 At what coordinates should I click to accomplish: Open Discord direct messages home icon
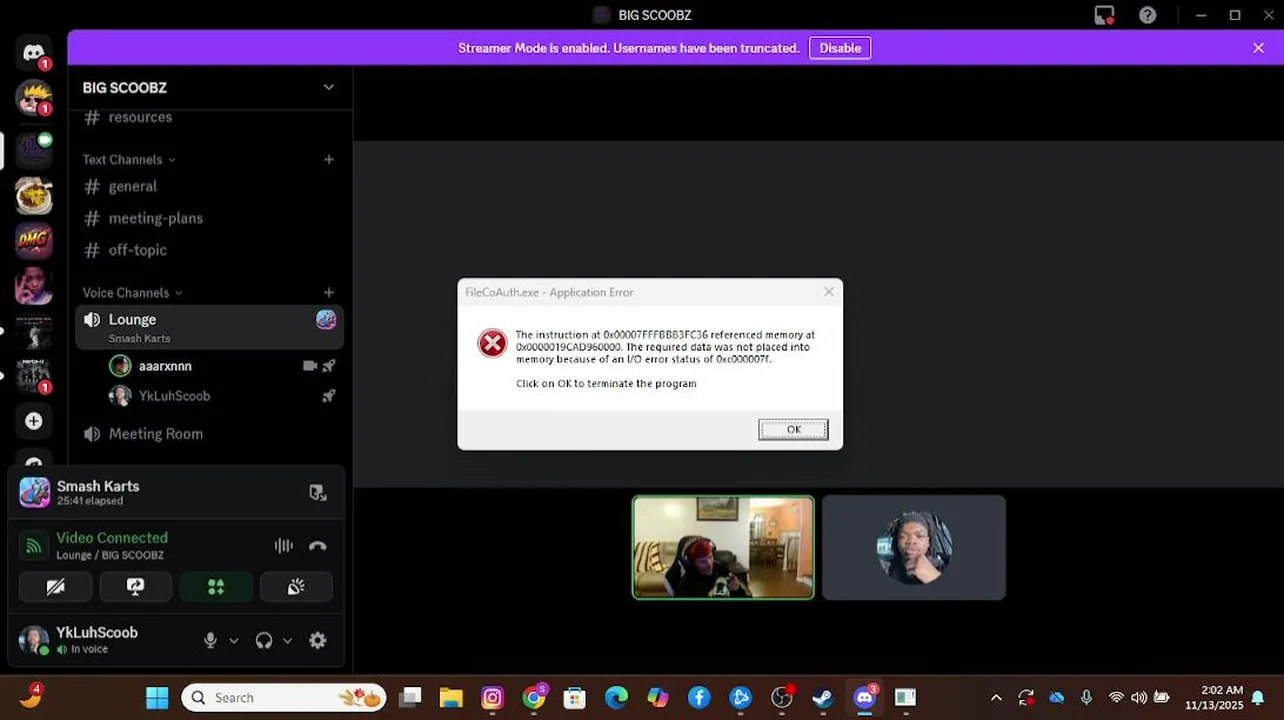point(33,53)
